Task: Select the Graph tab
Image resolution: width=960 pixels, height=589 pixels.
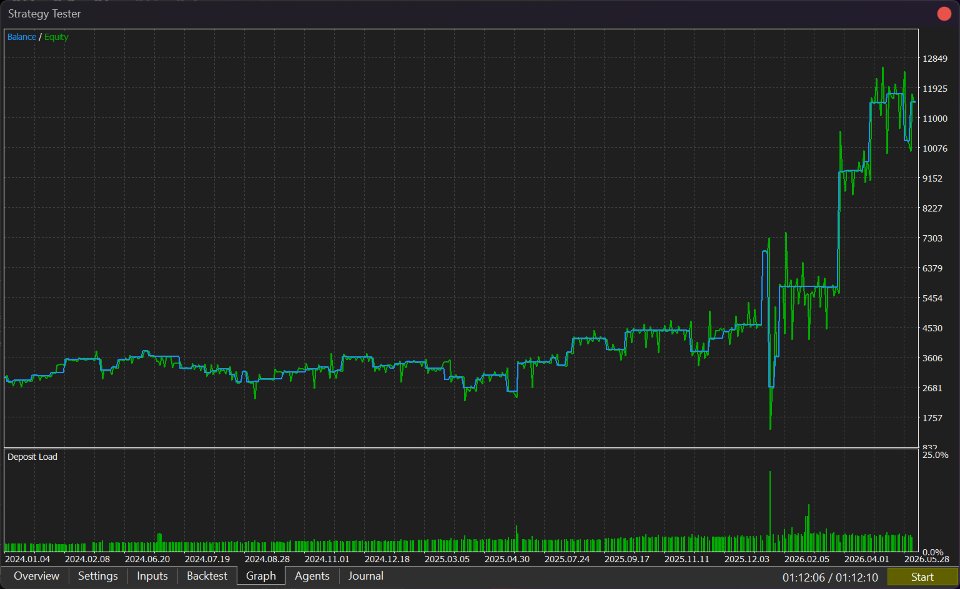Action: coord(261,576)
